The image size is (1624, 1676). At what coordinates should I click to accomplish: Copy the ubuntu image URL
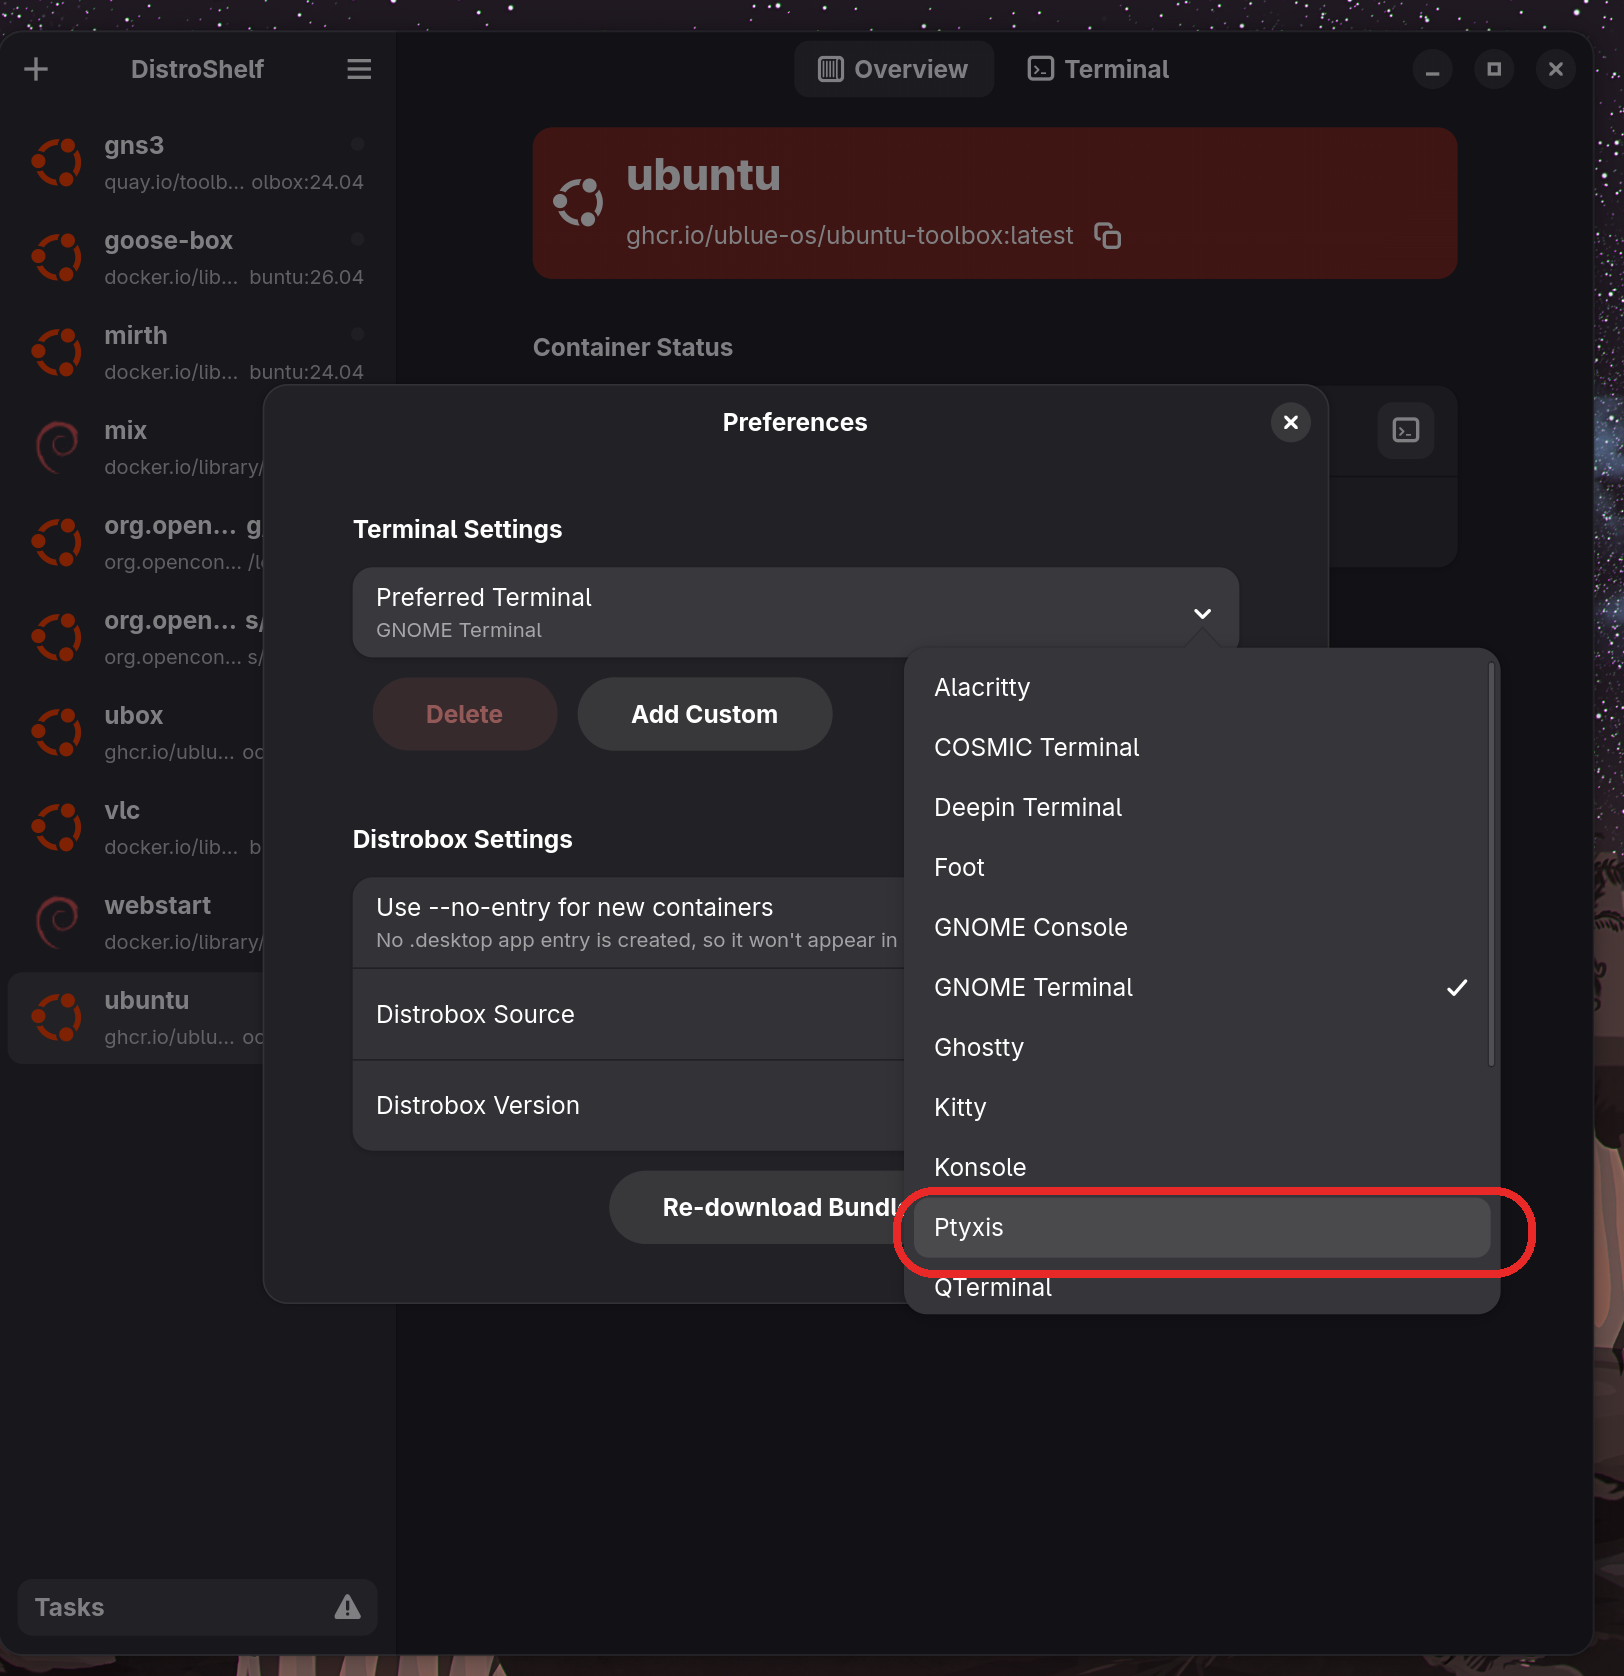coord(1107,236)
